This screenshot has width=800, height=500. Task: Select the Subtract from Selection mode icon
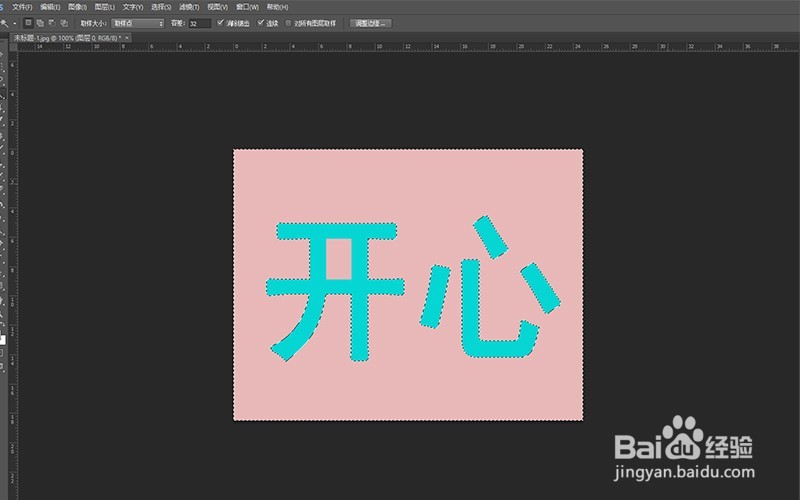52,23
